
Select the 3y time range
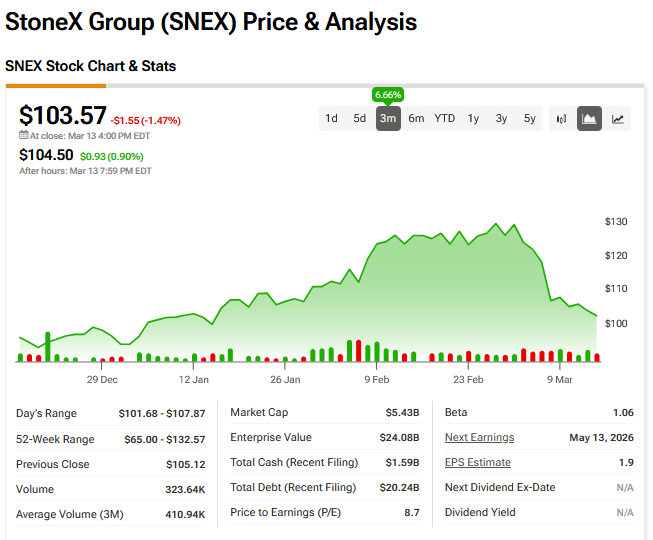[x=501, y=119]
